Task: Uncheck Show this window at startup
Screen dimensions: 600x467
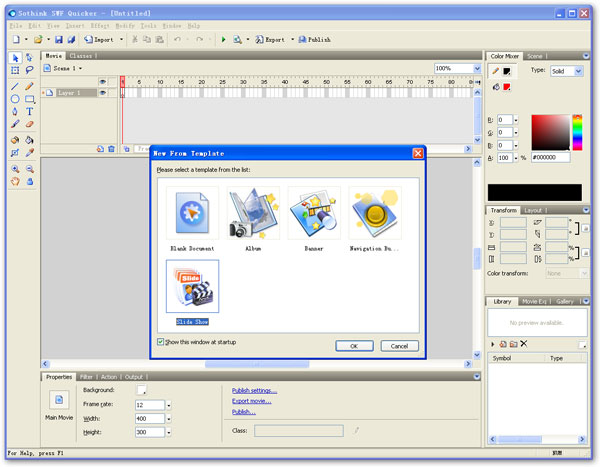Action: 160,341
